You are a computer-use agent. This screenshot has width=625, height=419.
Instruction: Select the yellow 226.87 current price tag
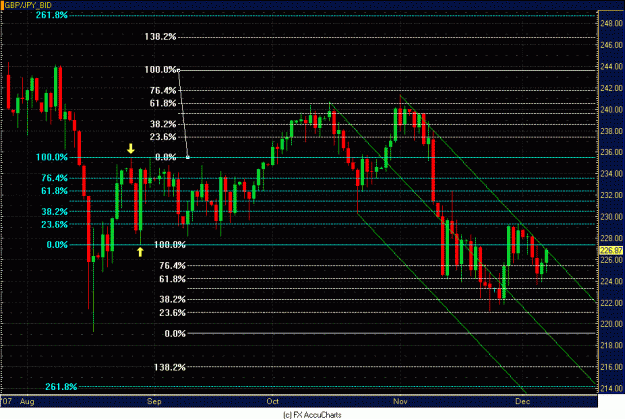click(611, 250)
